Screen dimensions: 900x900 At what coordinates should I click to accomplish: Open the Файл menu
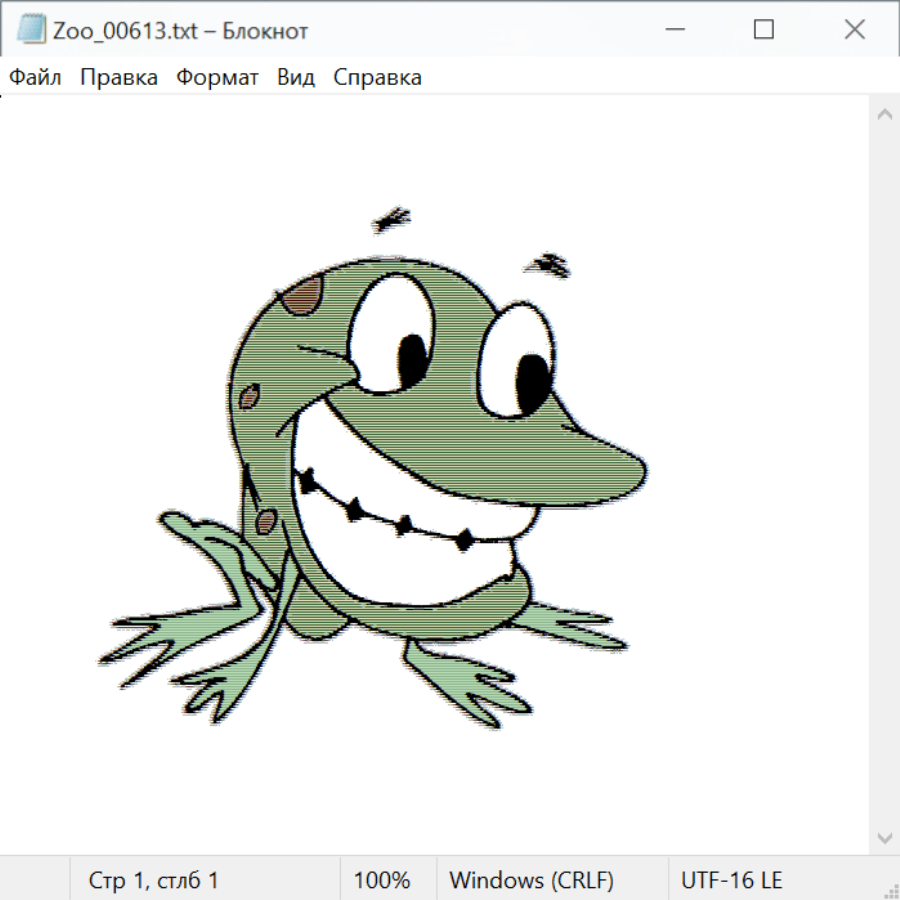click(36, 78)
